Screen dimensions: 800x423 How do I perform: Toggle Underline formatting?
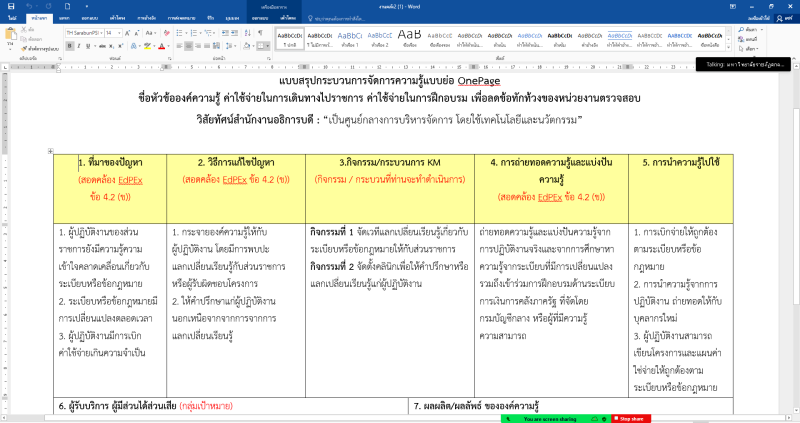85,46
